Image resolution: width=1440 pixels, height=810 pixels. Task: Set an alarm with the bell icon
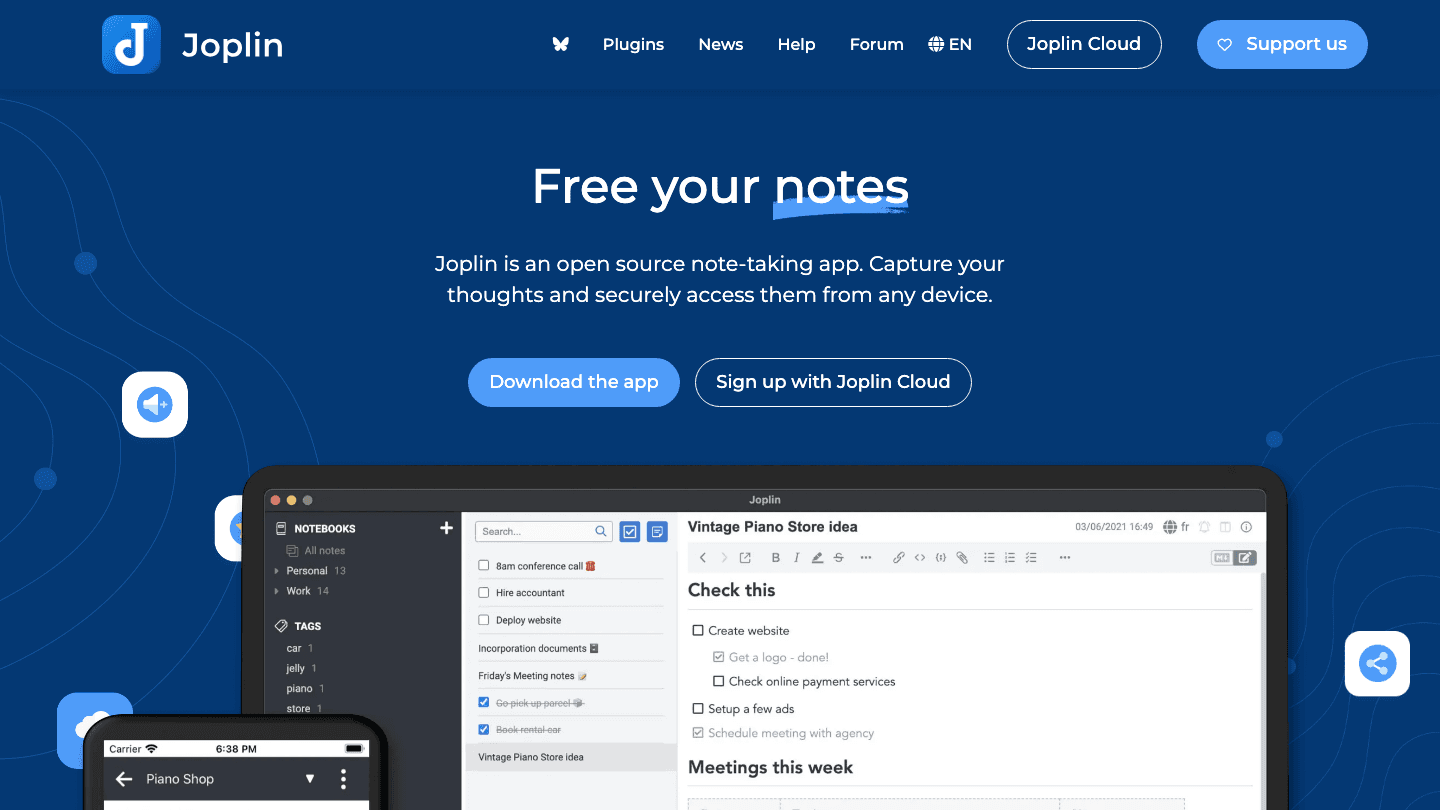click(1204, 527)
